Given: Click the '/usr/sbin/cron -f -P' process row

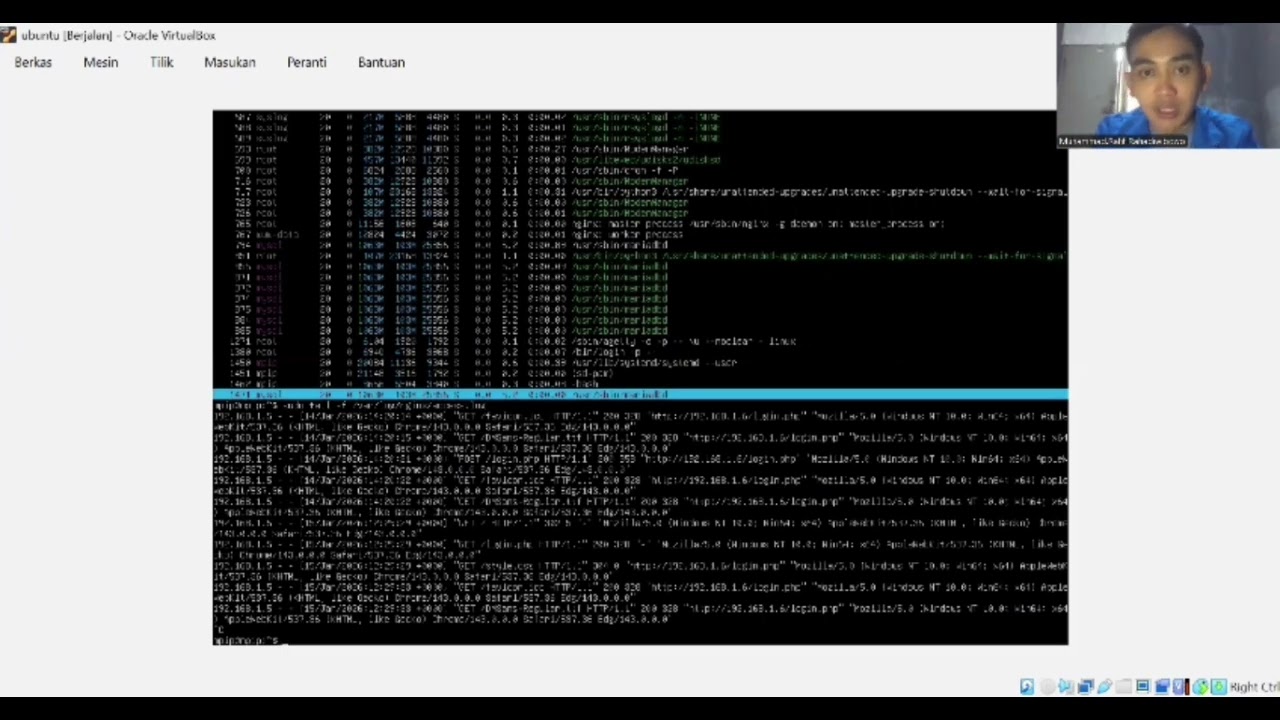Looking at the screenshot, I should pos(640,171).
